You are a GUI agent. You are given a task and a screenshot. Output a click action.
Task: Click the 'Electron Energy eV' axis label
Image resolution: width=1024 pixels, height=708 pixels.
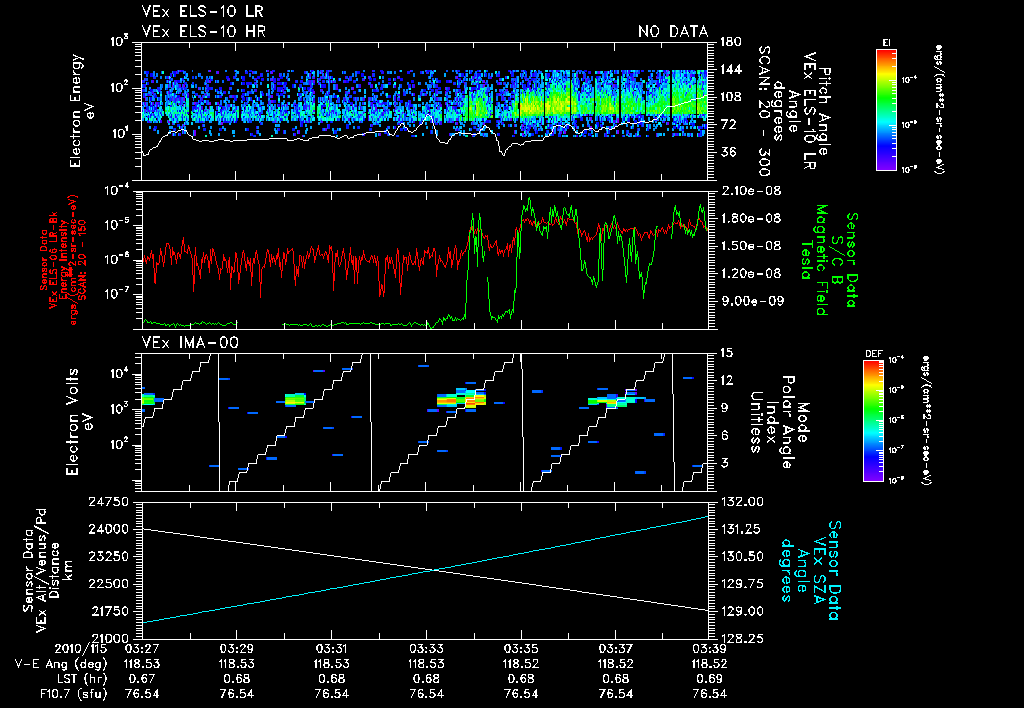point(84,111)
